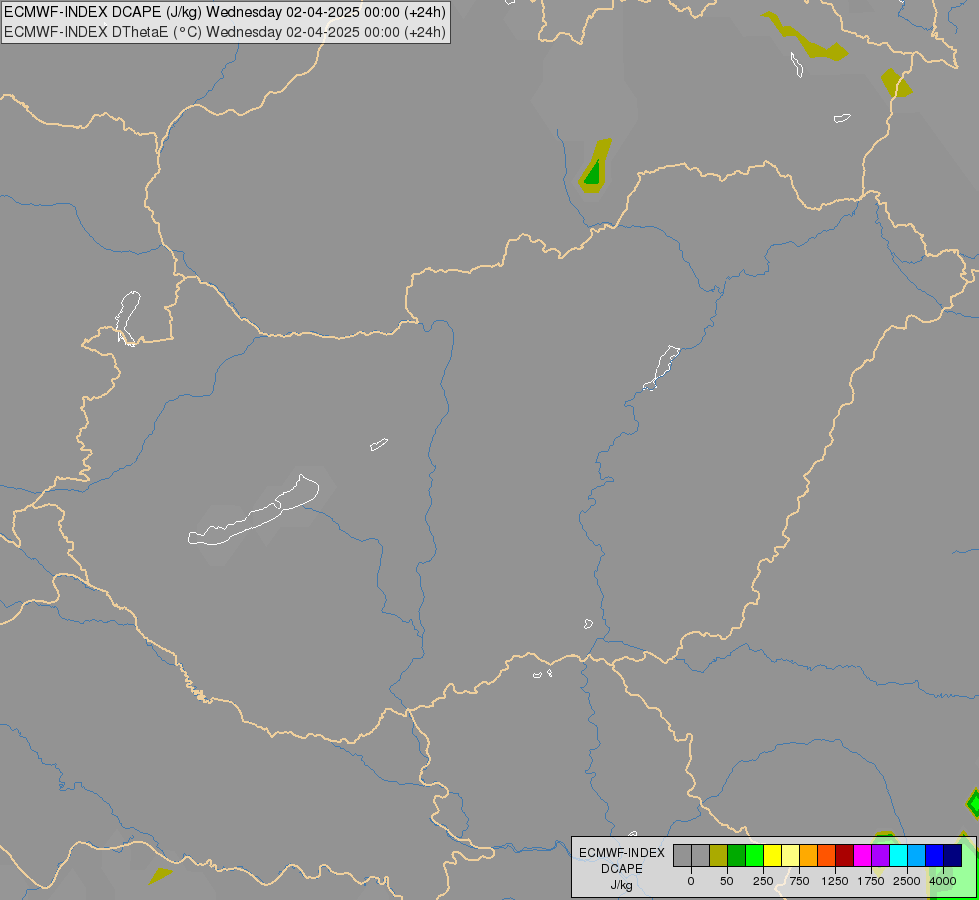Click the legend tick label '1750'

(870, 881)
